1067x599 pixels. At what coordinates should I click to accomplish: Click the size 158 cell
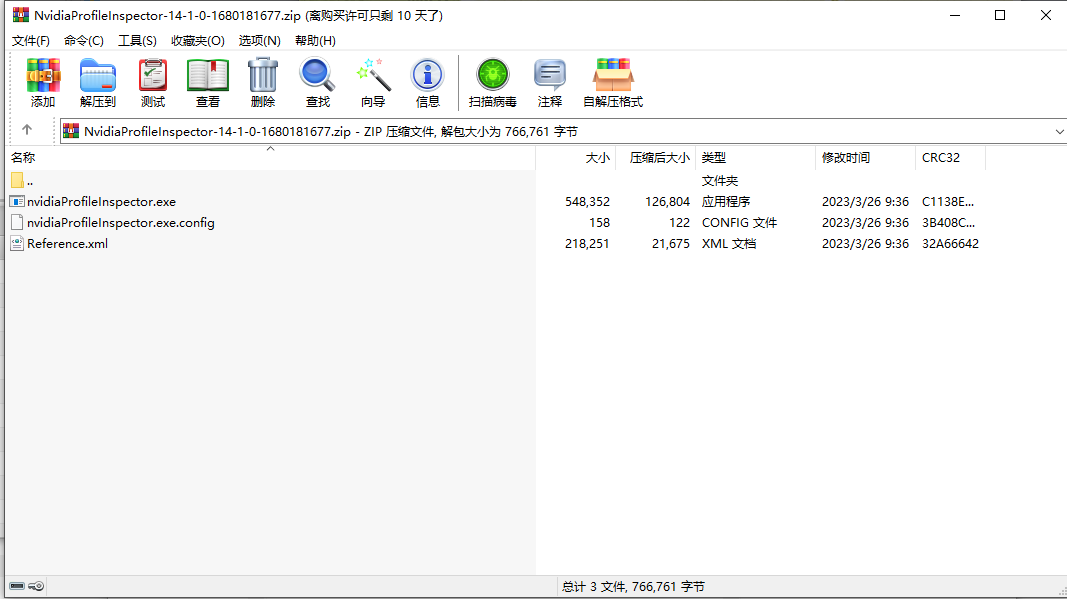600,223
